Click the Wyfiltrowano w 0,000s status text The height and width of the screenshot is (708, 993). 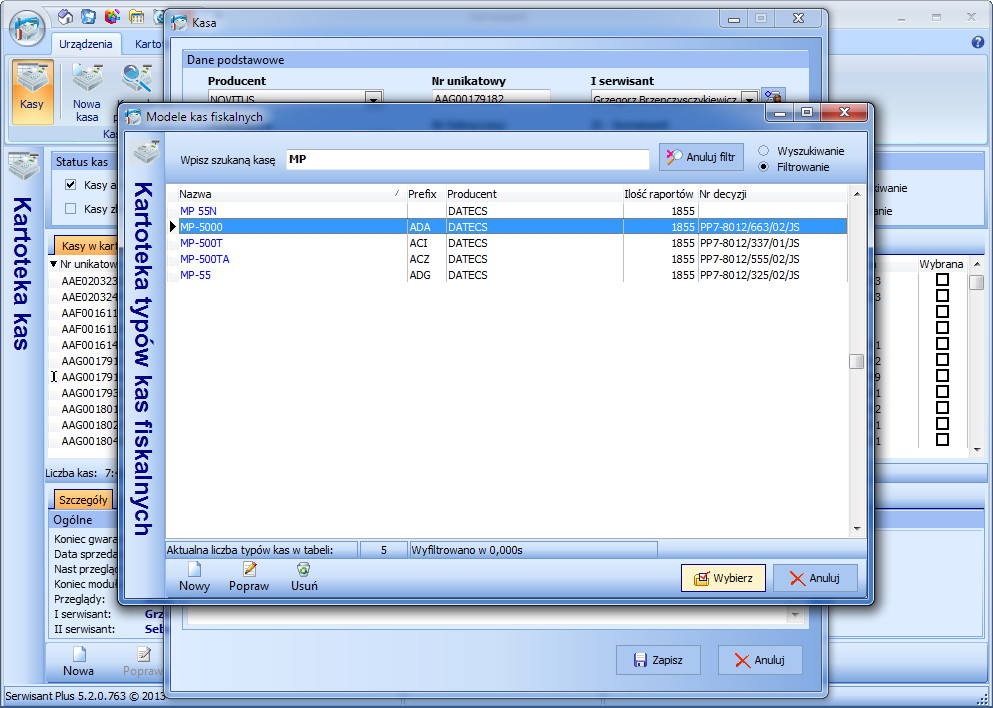[467, 550]
